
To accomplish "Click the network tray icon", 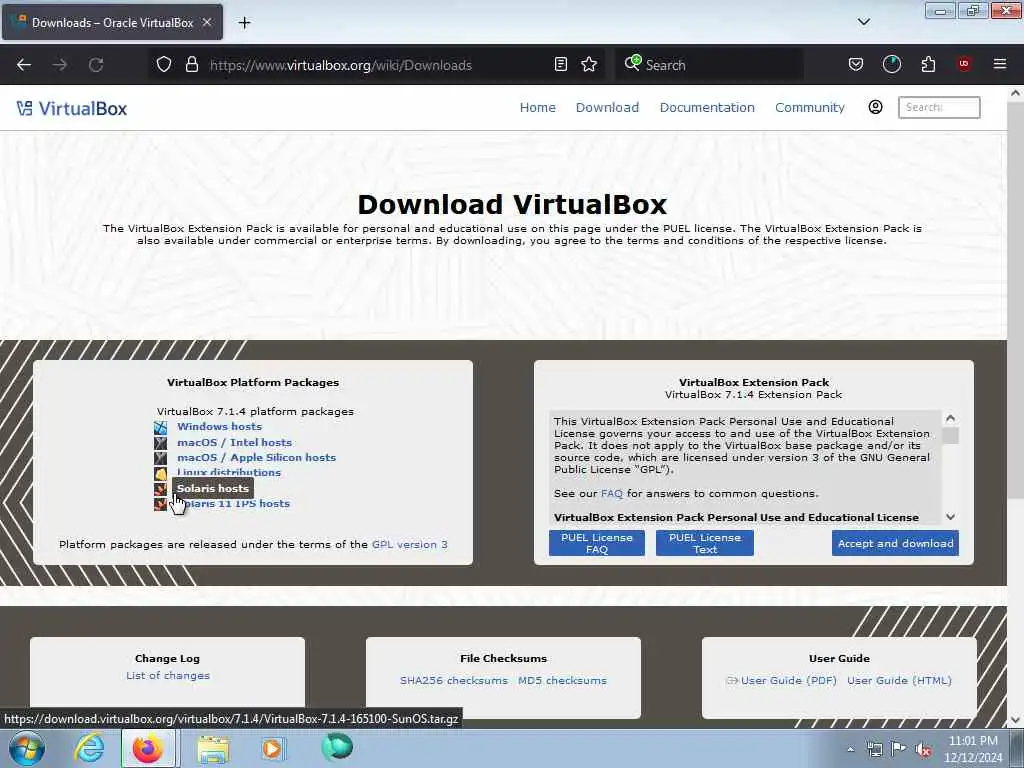I will coord(874,749).
